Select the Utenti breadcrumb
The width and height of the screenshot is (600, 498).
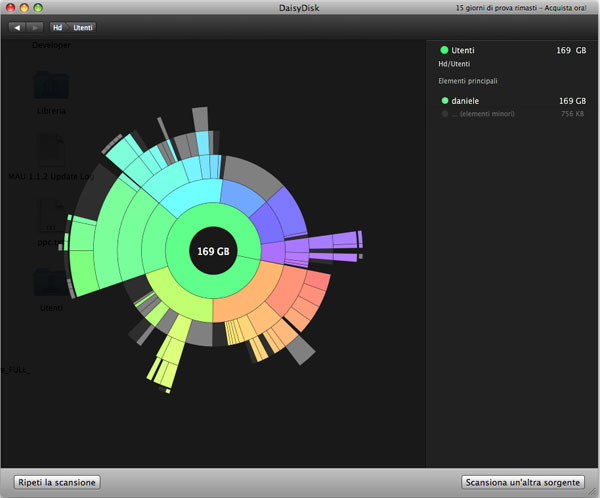click(83, 28)
